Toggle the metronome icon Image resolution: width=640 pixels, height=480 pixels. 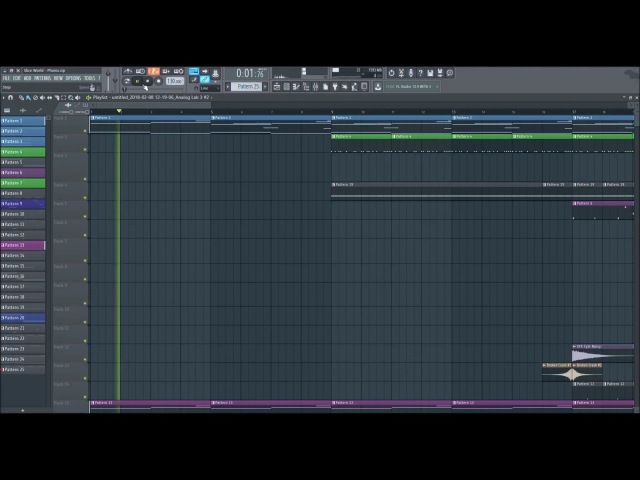point(128,71)
